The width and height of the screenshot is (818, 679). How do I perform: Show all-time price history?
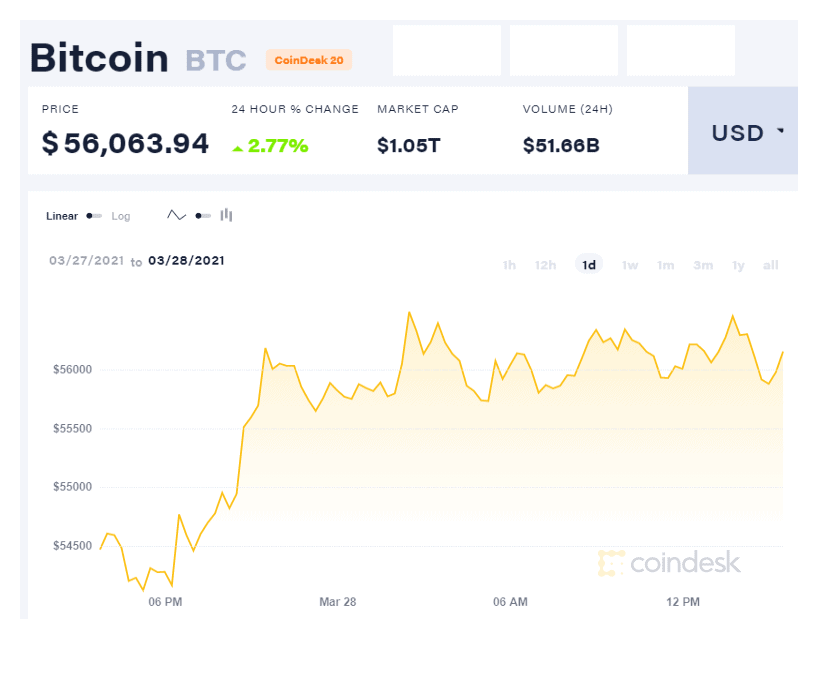point(771,265)
